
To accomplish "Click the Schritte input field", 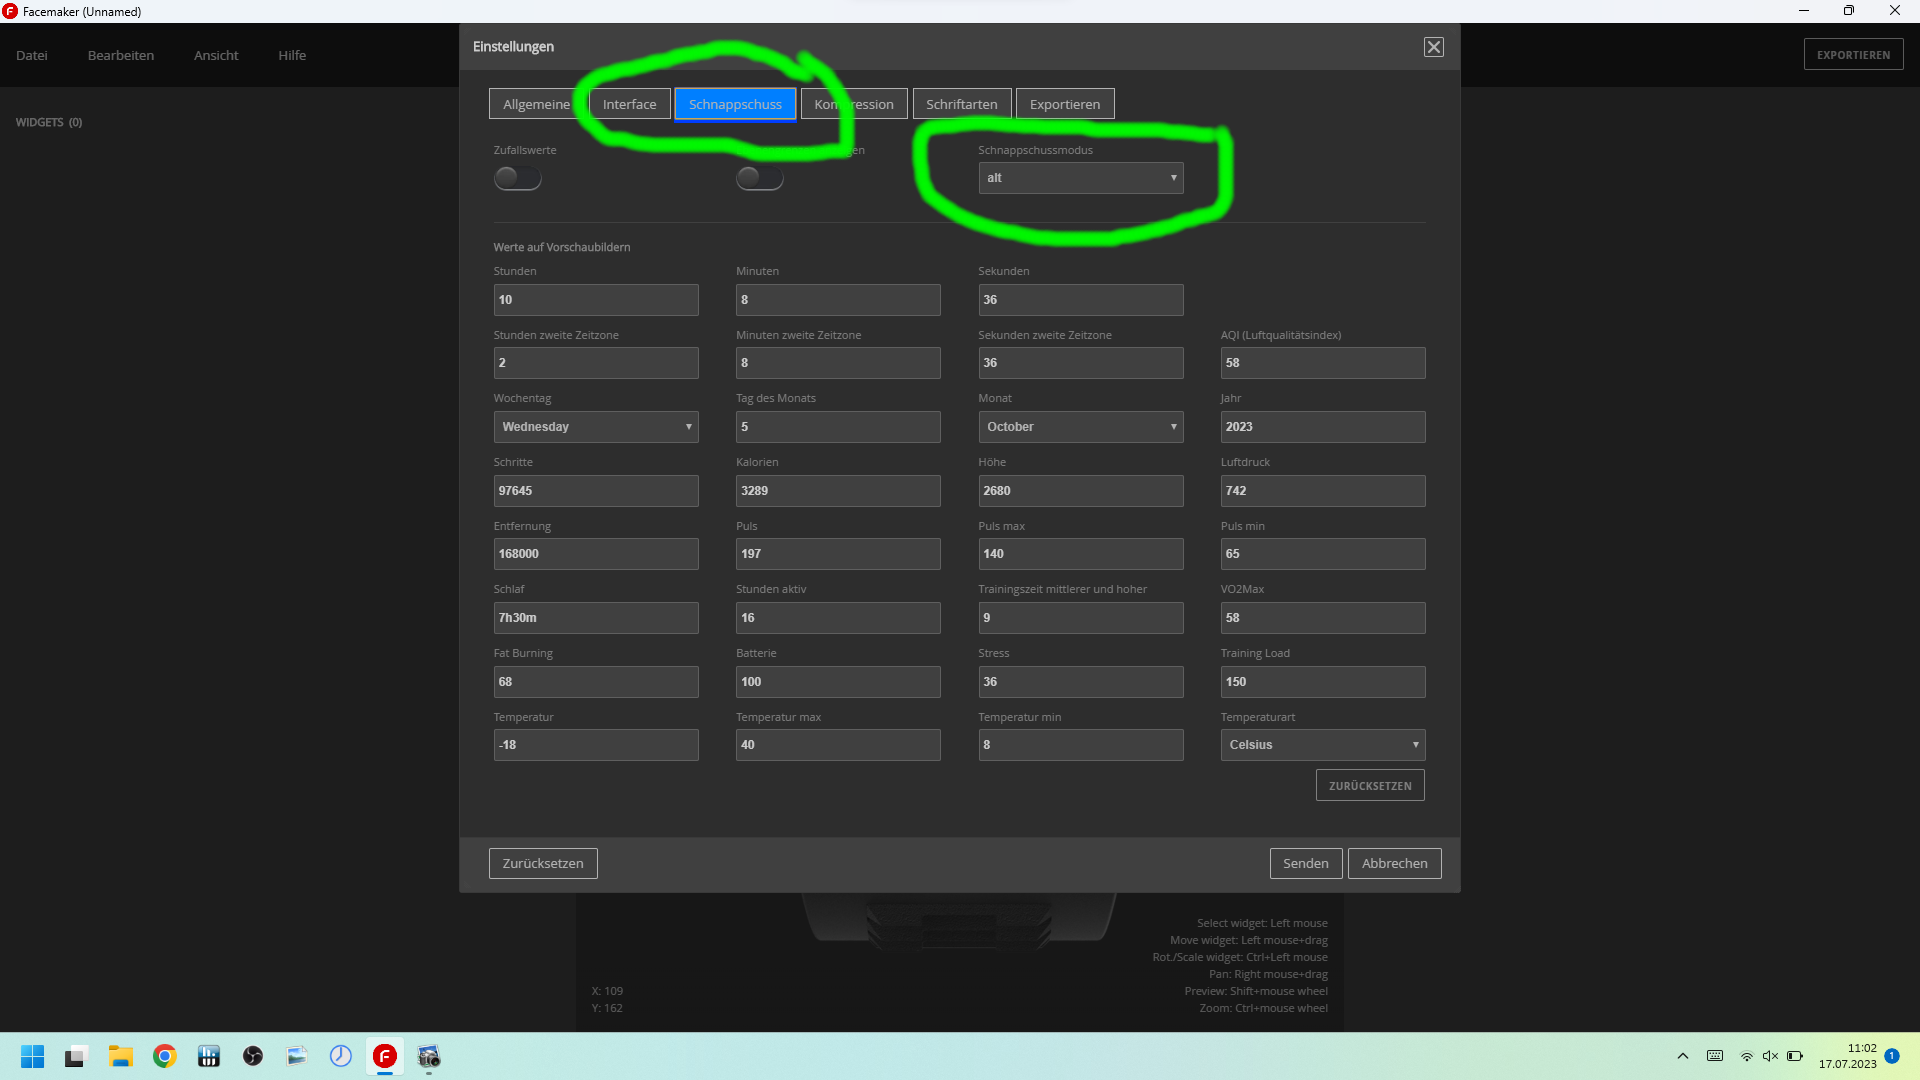I will (x=596, y=491).
